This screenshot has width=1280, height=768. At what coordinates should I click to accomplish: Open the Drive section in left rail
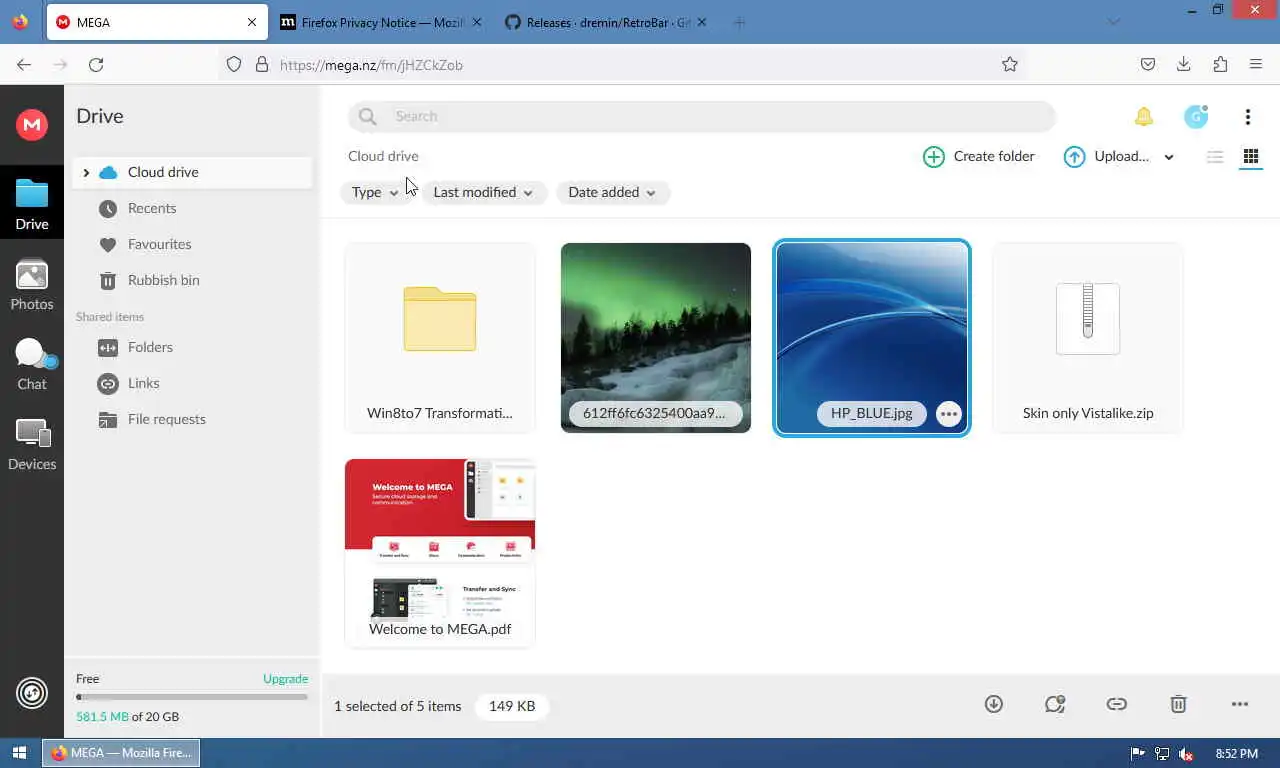pyautogui.click(x=32, y=205)
